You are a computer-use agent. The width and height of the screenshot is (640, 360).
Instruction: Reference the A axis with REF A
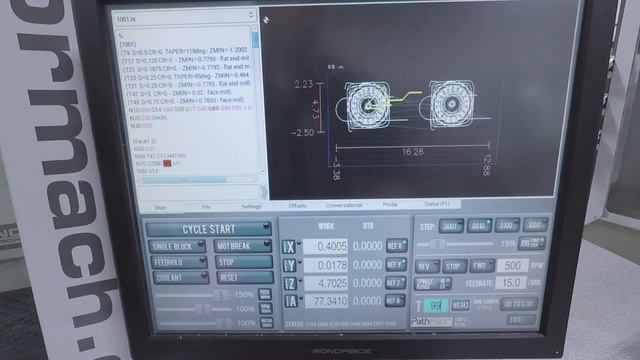point(395,301)
